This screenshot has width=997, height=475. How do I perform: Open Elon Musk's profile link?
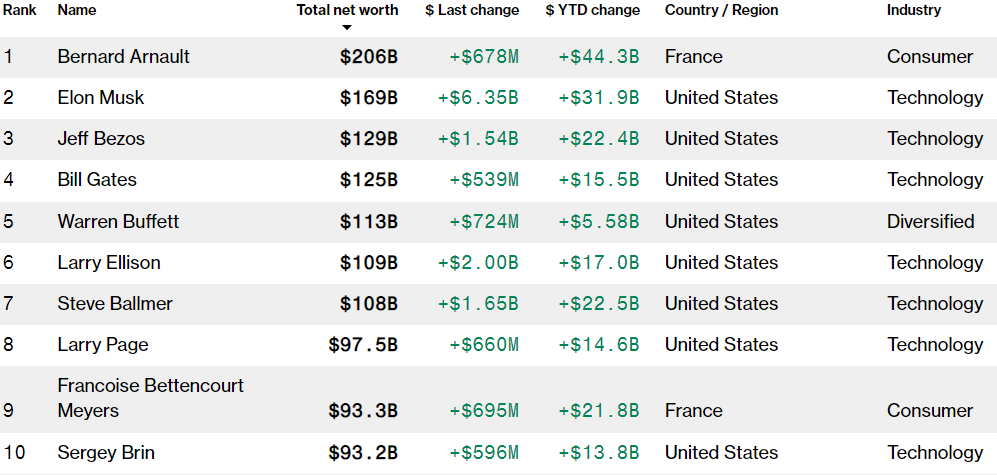100,97
